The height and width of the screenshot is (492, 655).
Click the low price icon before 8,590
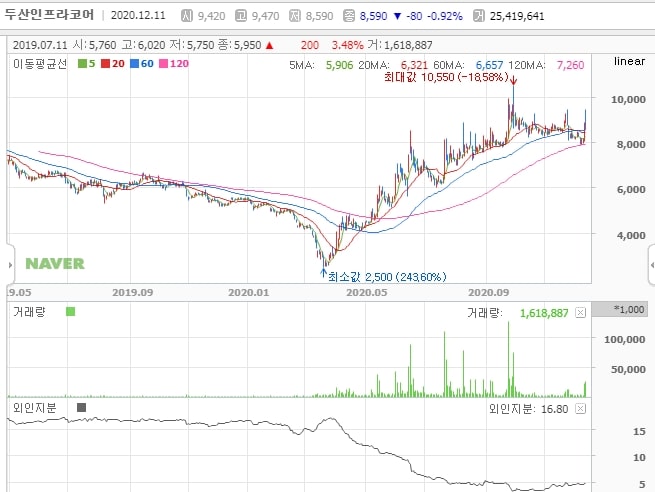[295, 16]
